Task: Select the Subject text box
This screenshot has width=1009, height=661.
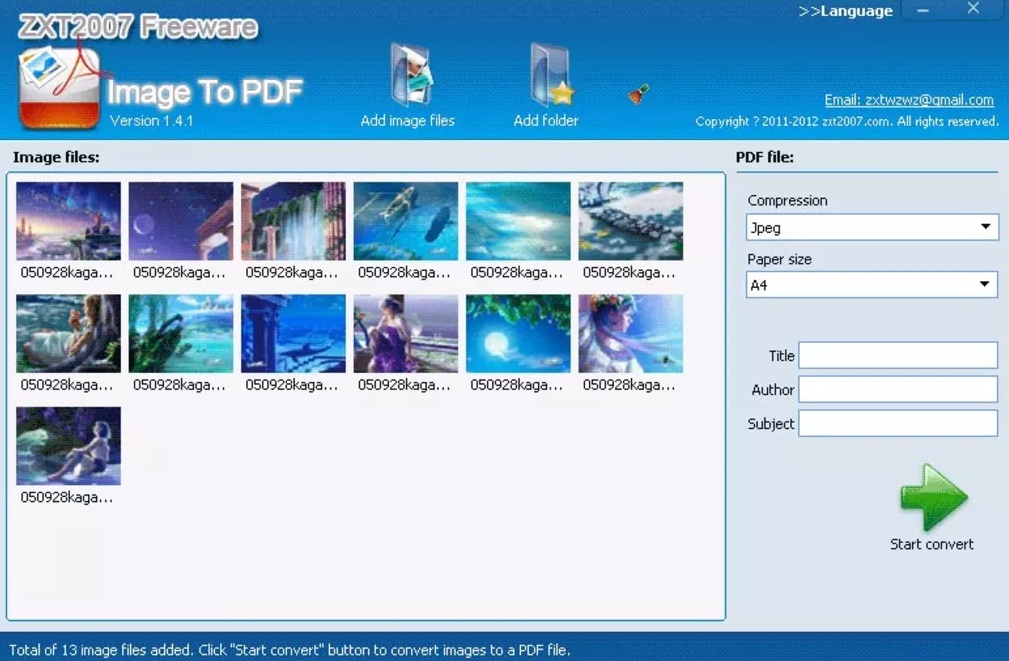Action: coord(897,423)
